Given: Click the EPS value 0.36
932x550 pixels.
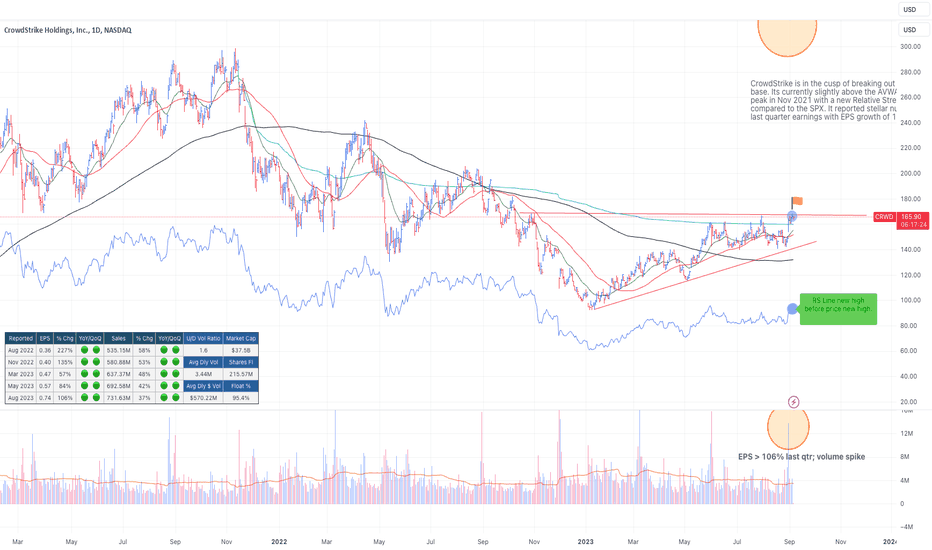Looking at the screenshot, I should click(45, 350).
